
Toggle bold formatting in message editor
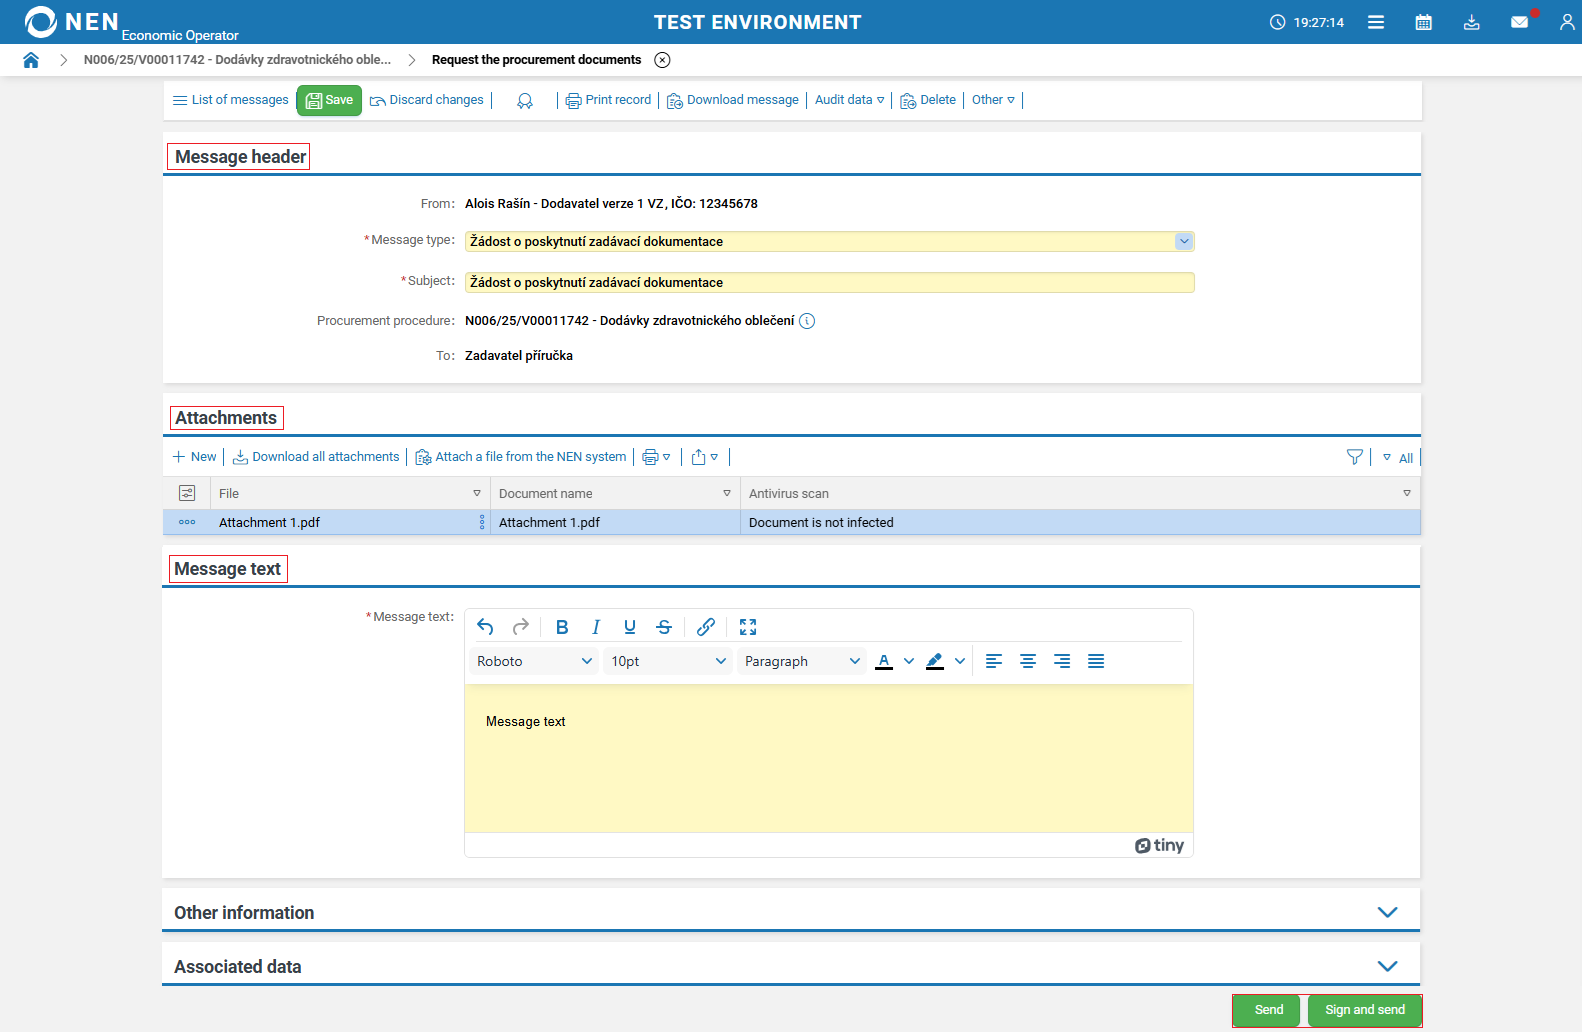pos(562,627)
